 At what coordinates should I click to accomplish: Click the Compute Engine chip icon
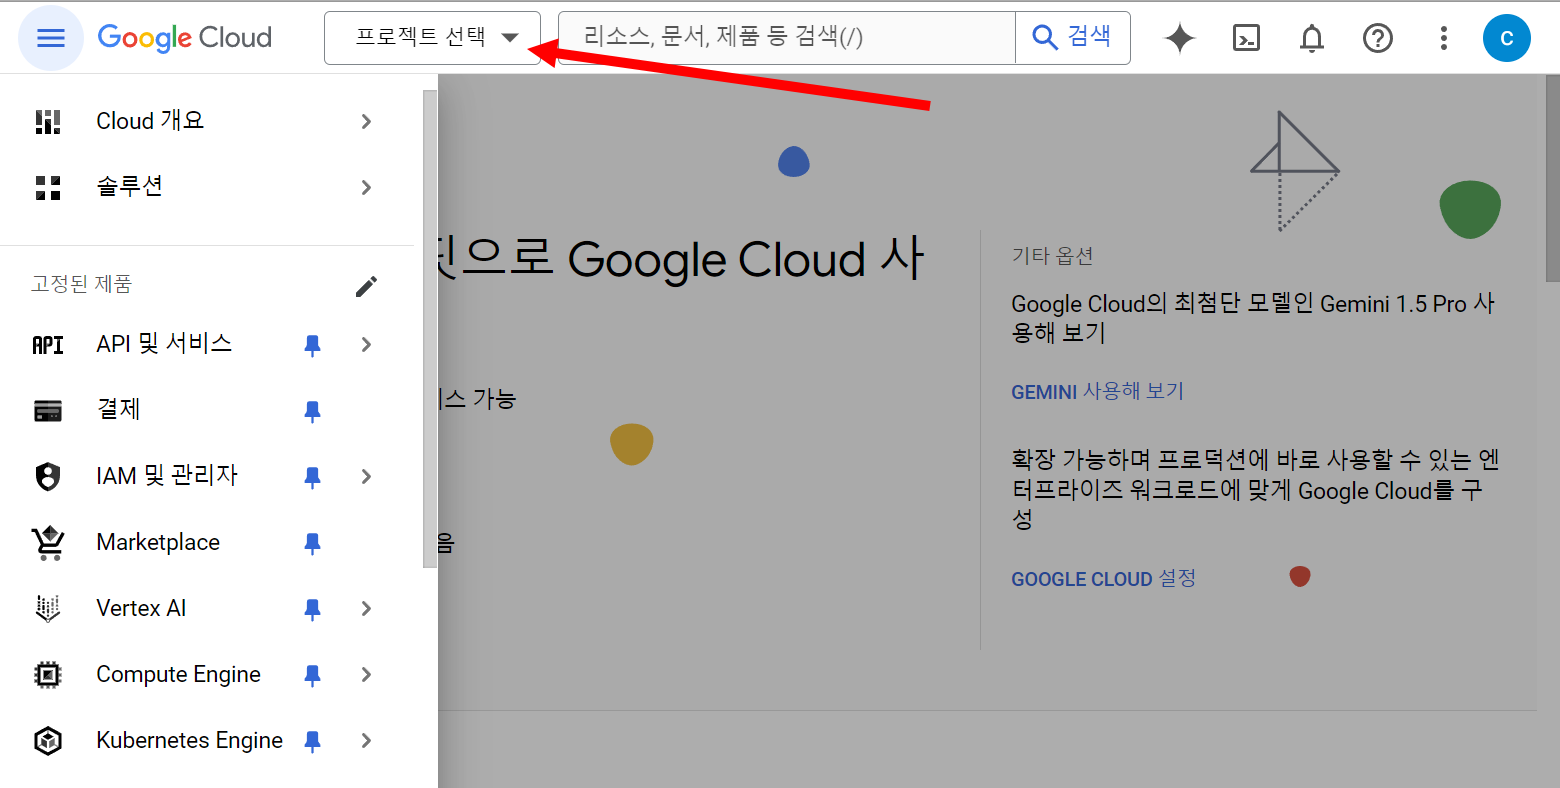pos(48,675)
